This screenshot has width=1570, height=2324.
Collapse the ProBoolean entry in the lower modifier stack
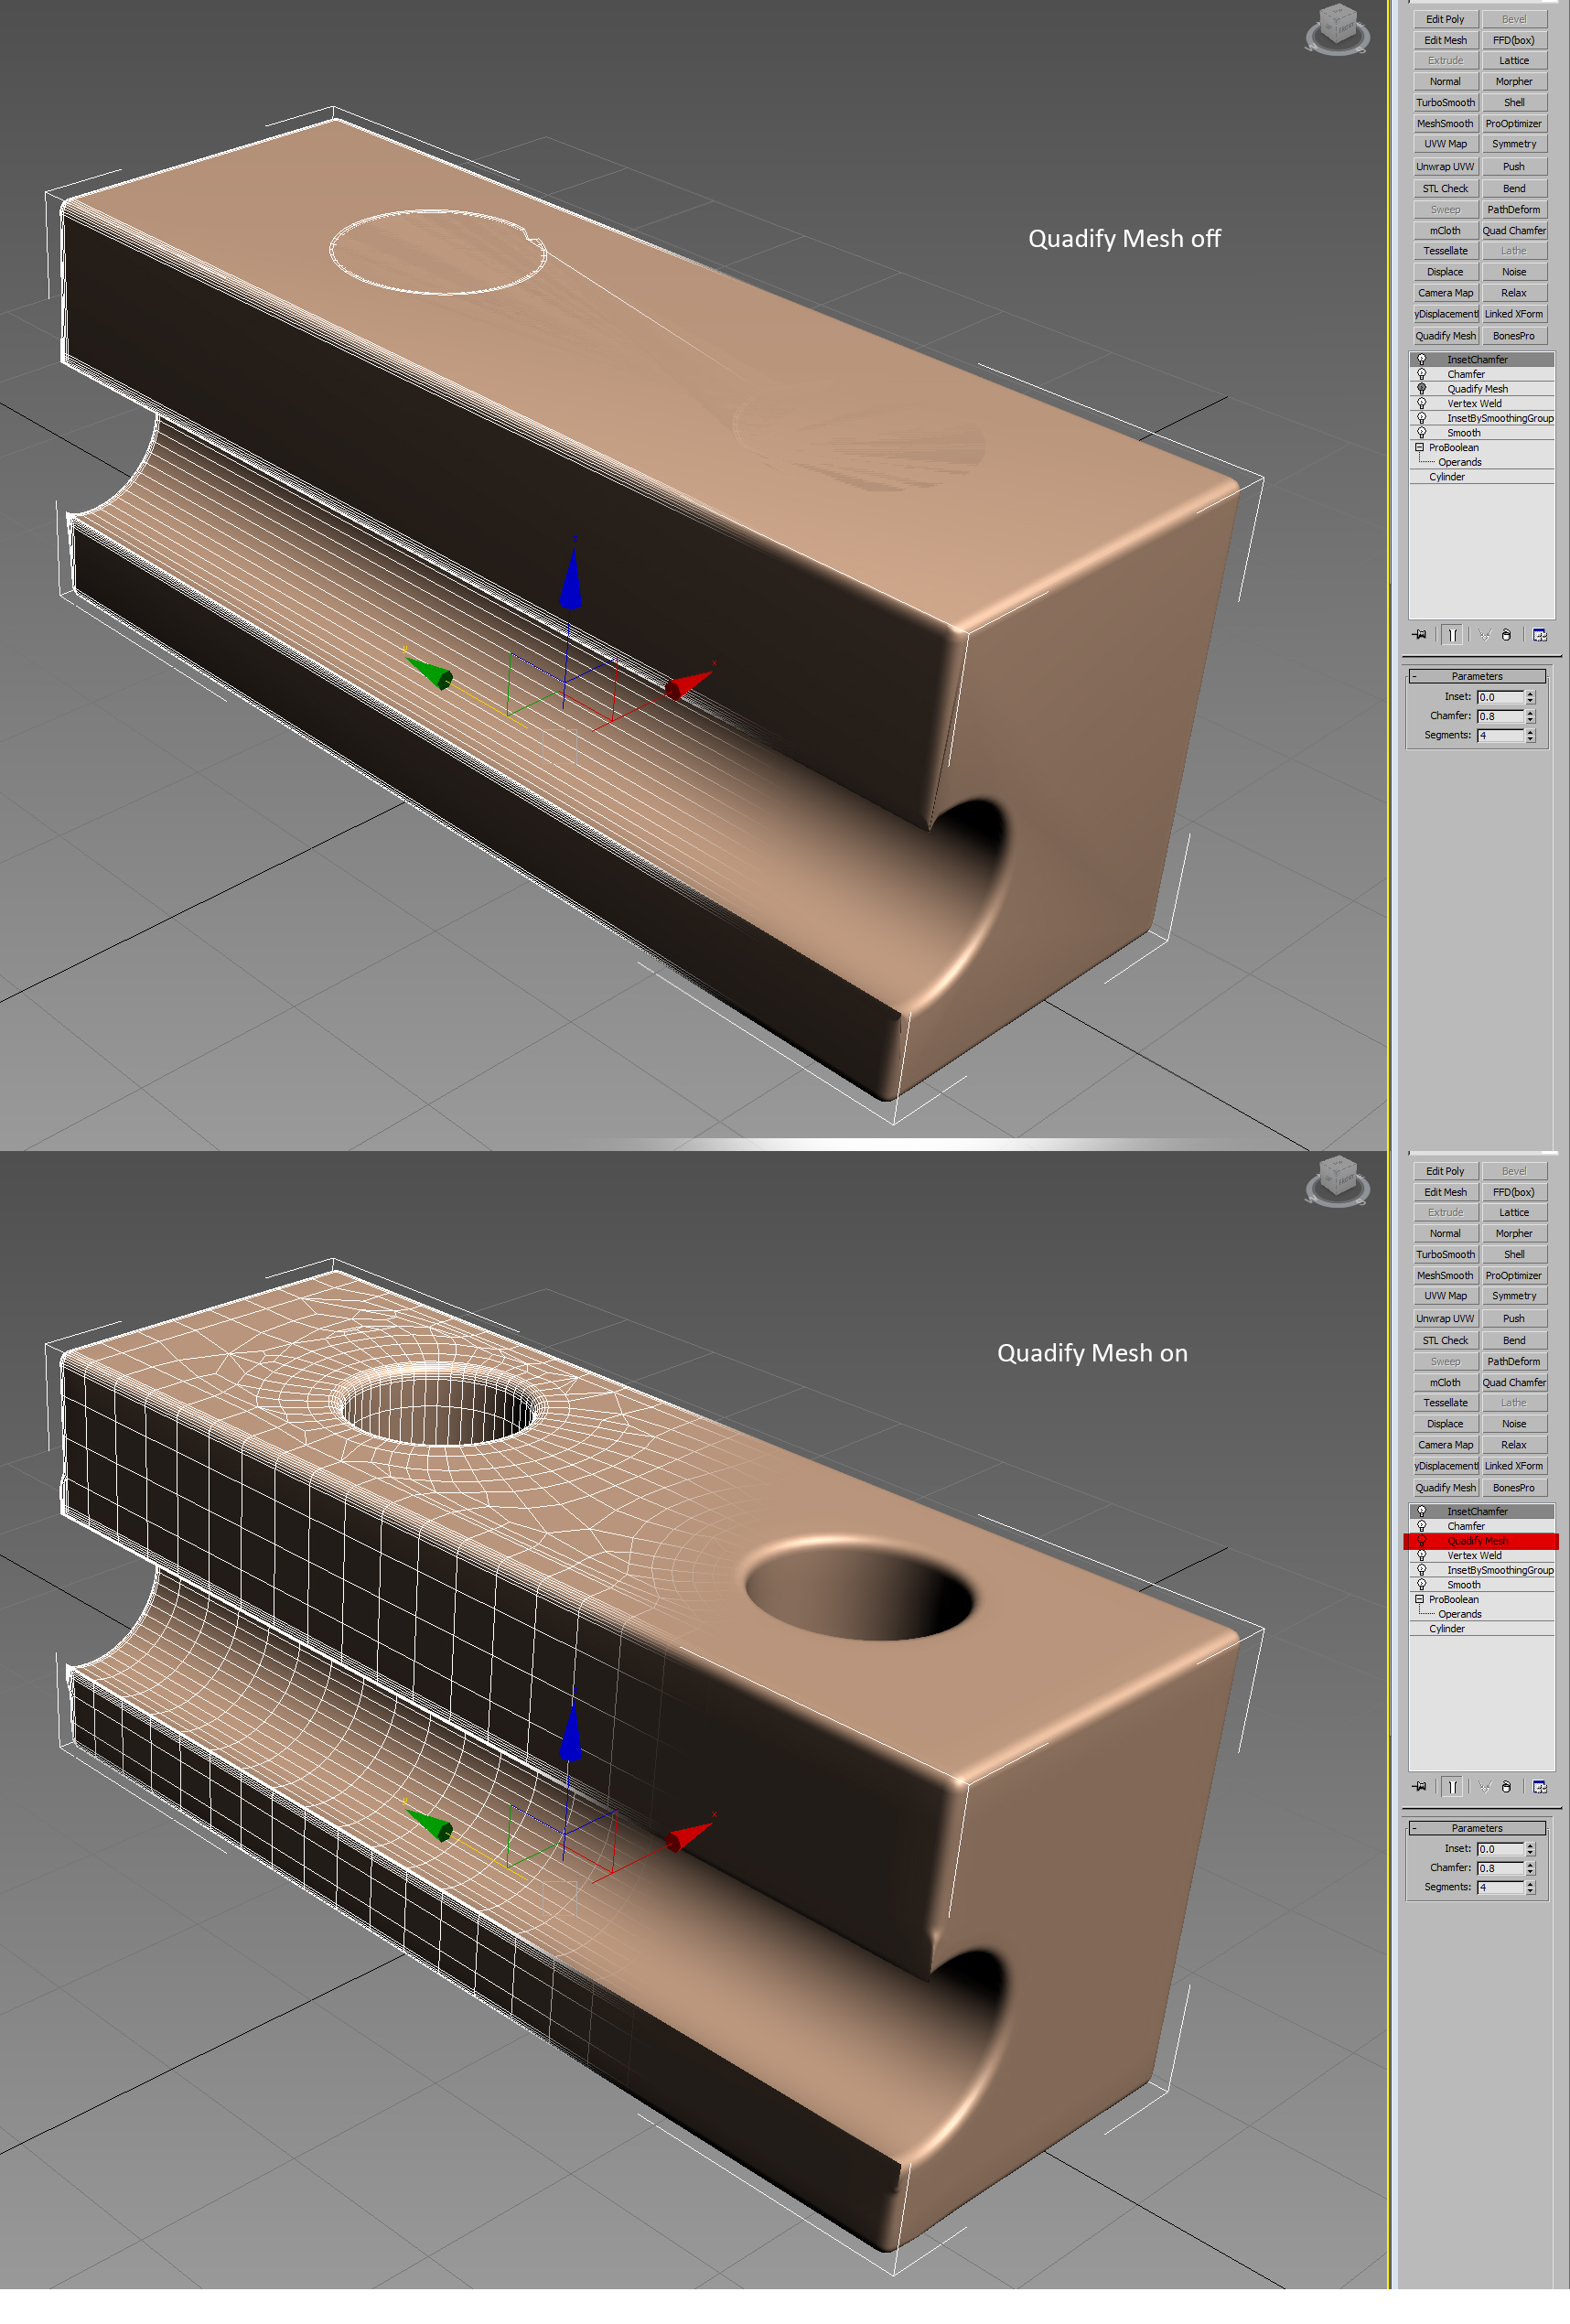[1419, 1600]
